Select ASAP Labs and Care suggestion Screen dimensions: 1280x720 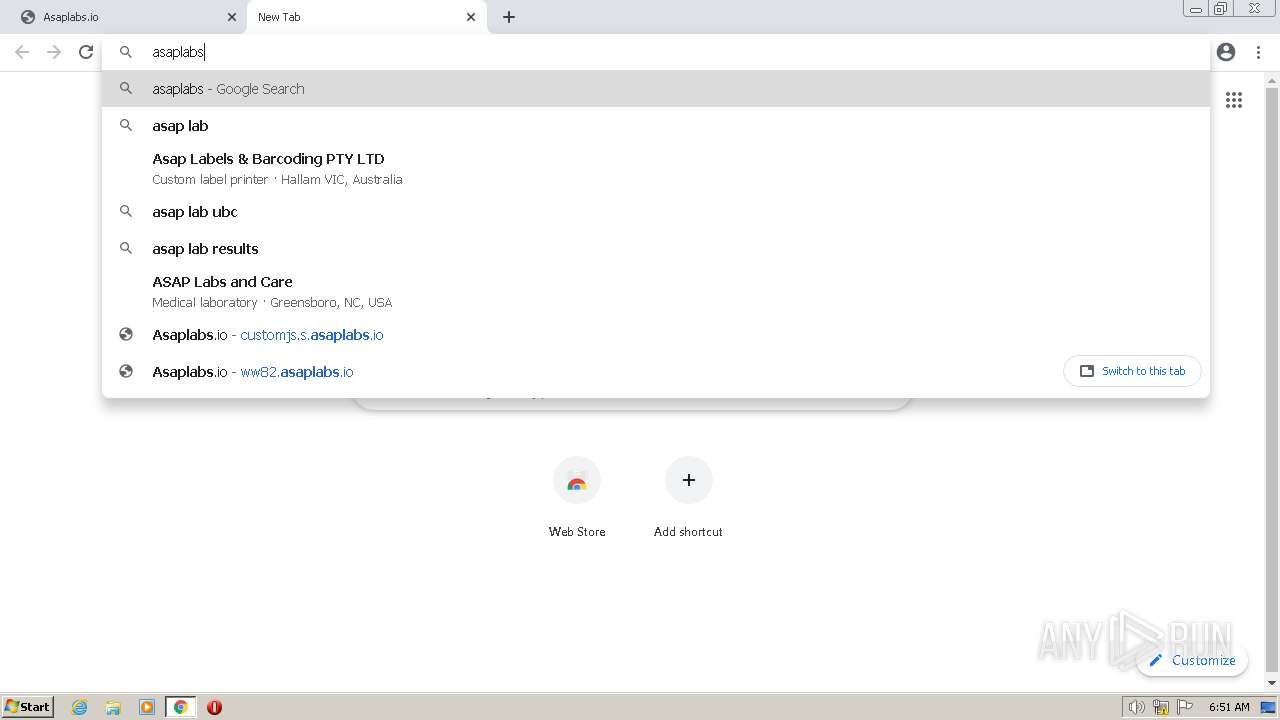pyautogui.click(x=656, y=291)
